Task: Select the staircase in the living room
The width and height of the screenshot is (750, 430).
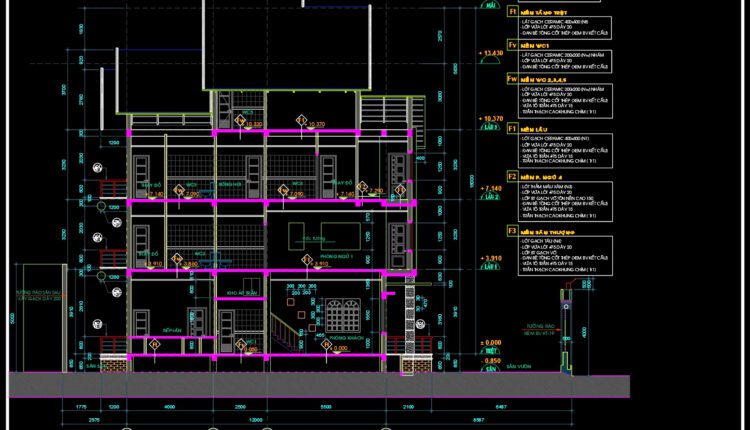Action: (287, 333)
